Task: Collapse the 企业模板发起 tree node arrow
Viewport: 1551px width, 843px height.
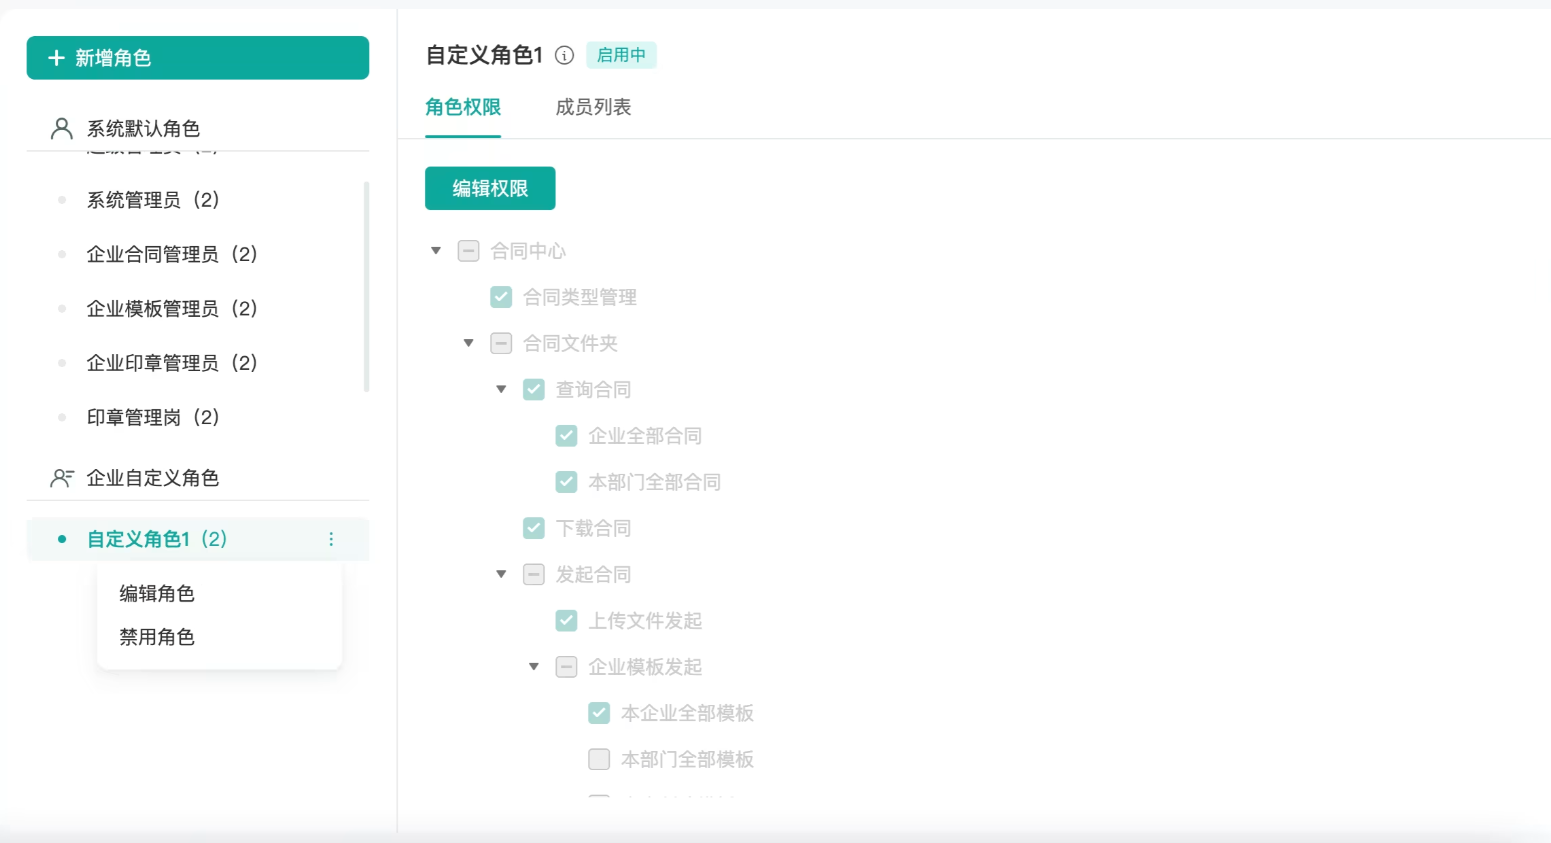Action: tap(534, 667)
